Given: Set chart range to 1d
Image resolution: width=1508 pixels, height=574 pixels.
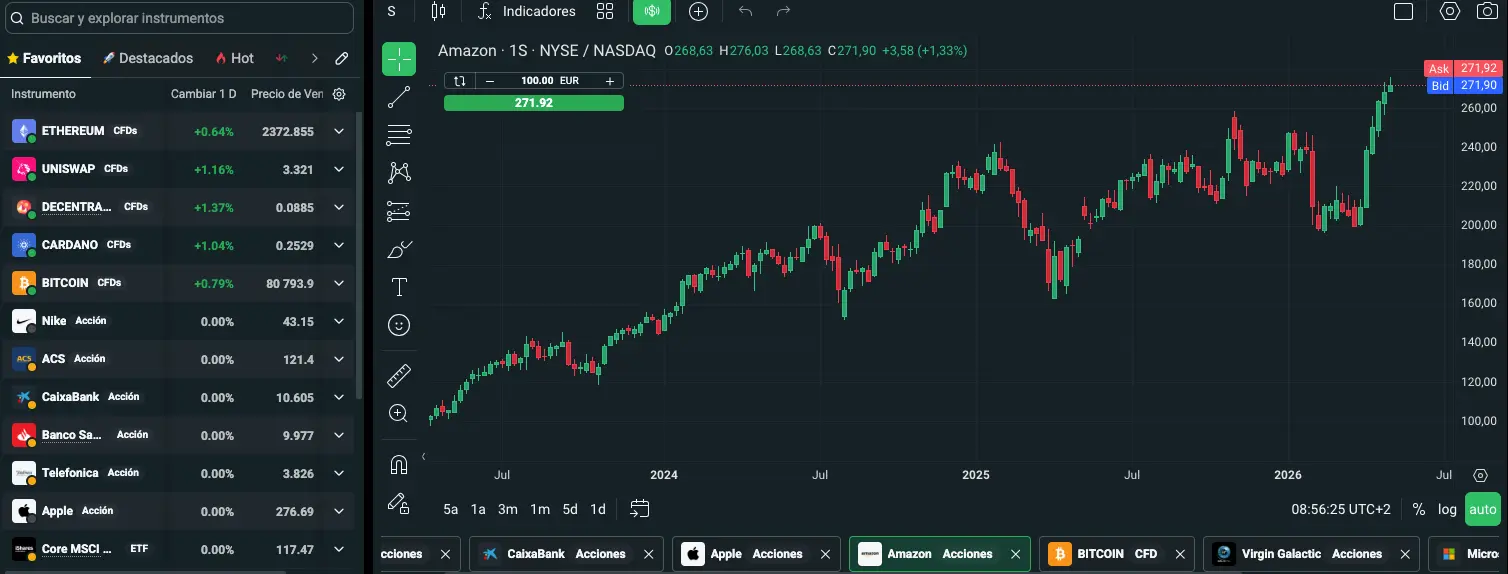Looking at the screenshot, I should (598, 509).
